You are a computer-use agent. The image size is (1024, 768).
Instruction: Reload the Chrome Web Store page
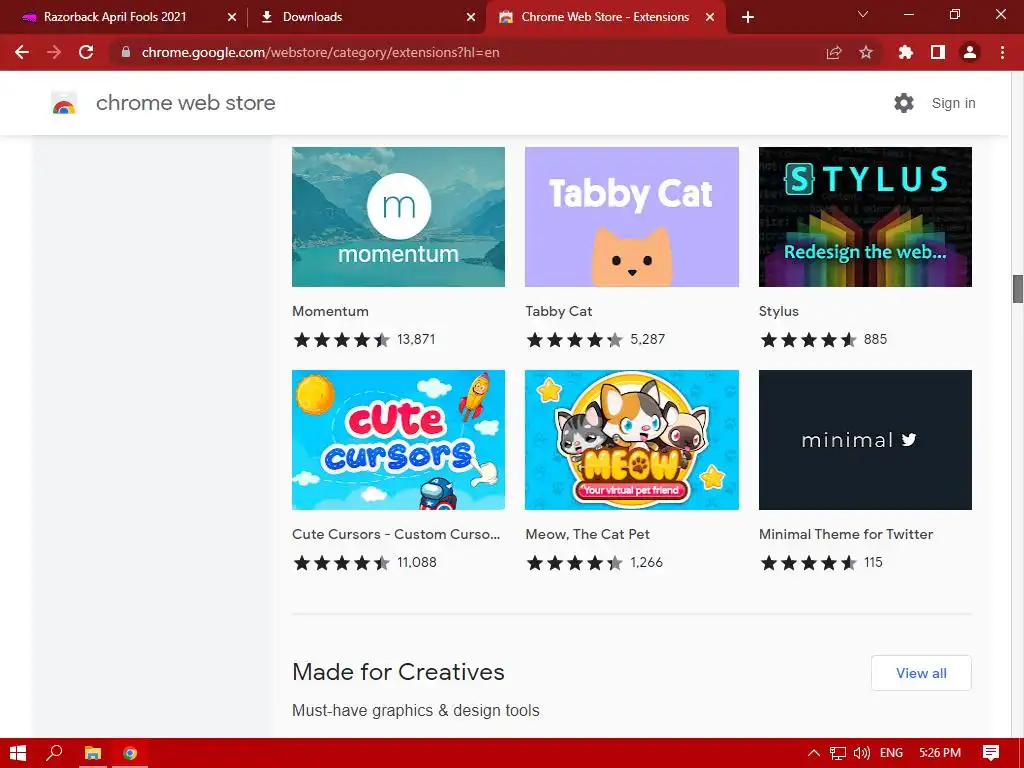(86, 52)
